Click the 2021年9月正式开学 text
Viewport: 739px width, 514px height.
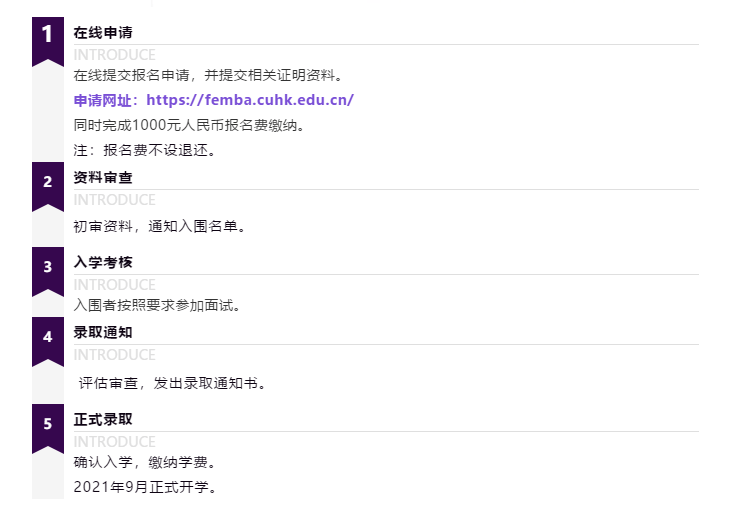[x=145, y=487]
